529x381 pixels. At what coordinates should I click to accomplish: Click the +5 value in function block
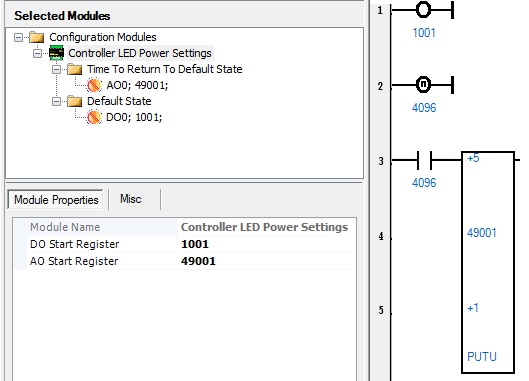(473, 158)
